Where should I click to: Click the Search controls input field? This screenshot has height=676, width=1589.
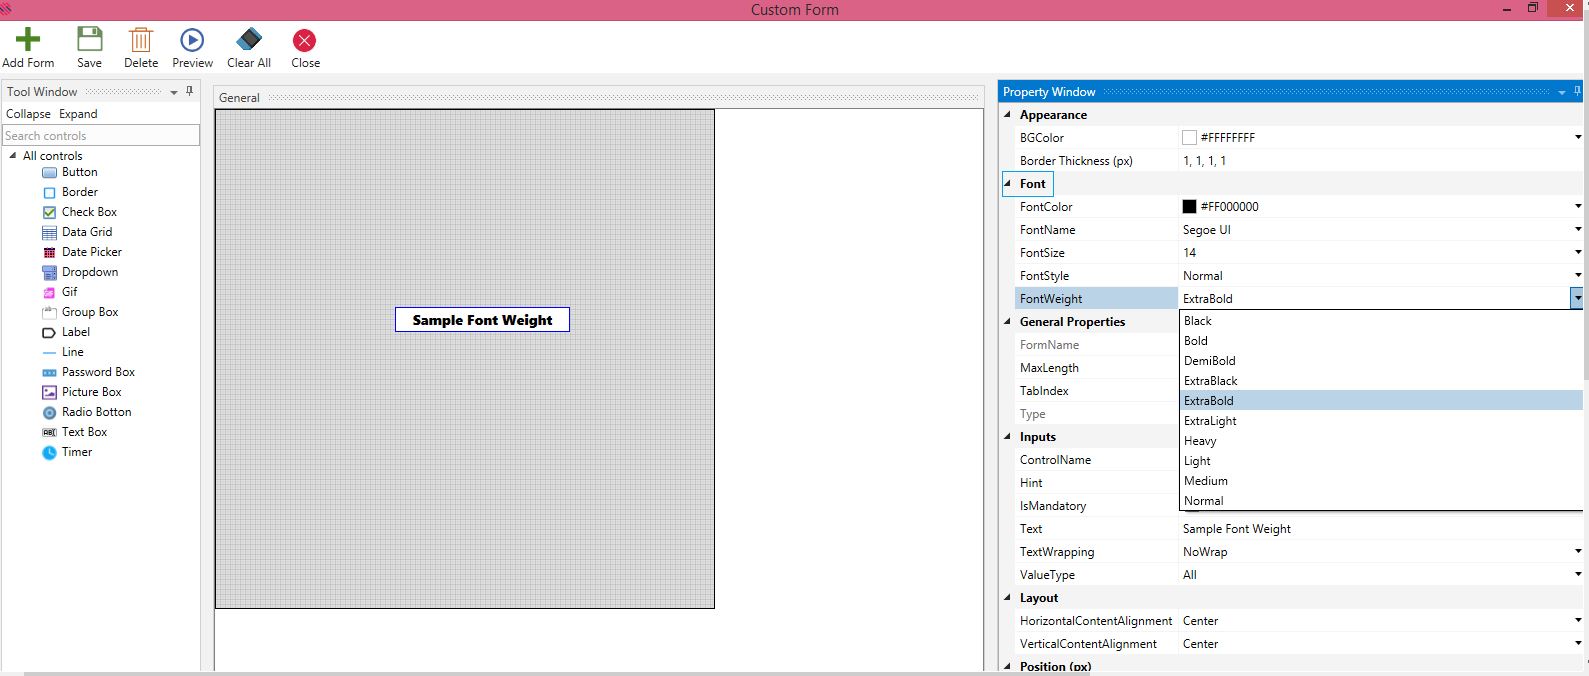[100, 136]
